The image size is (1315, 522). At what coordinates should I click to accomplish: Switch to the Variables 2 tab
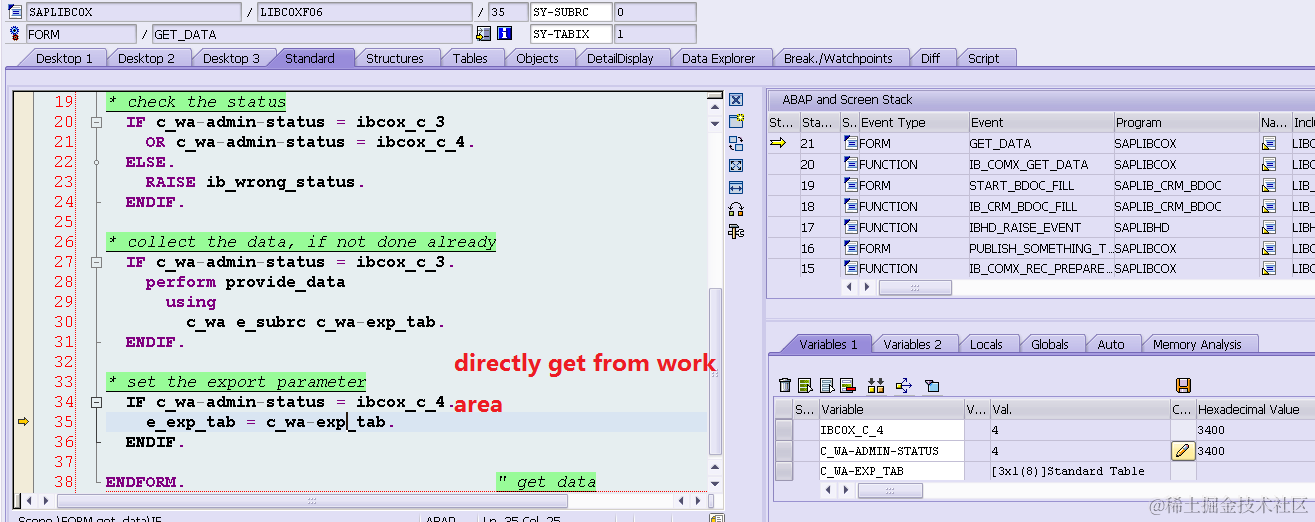[x=912, y=344]
